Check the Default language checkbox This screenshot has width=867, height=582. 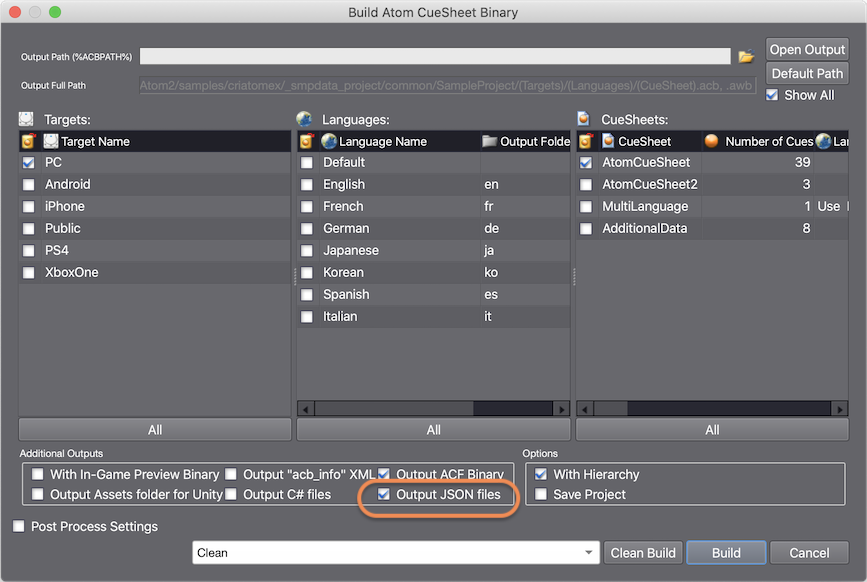(307, 162)
